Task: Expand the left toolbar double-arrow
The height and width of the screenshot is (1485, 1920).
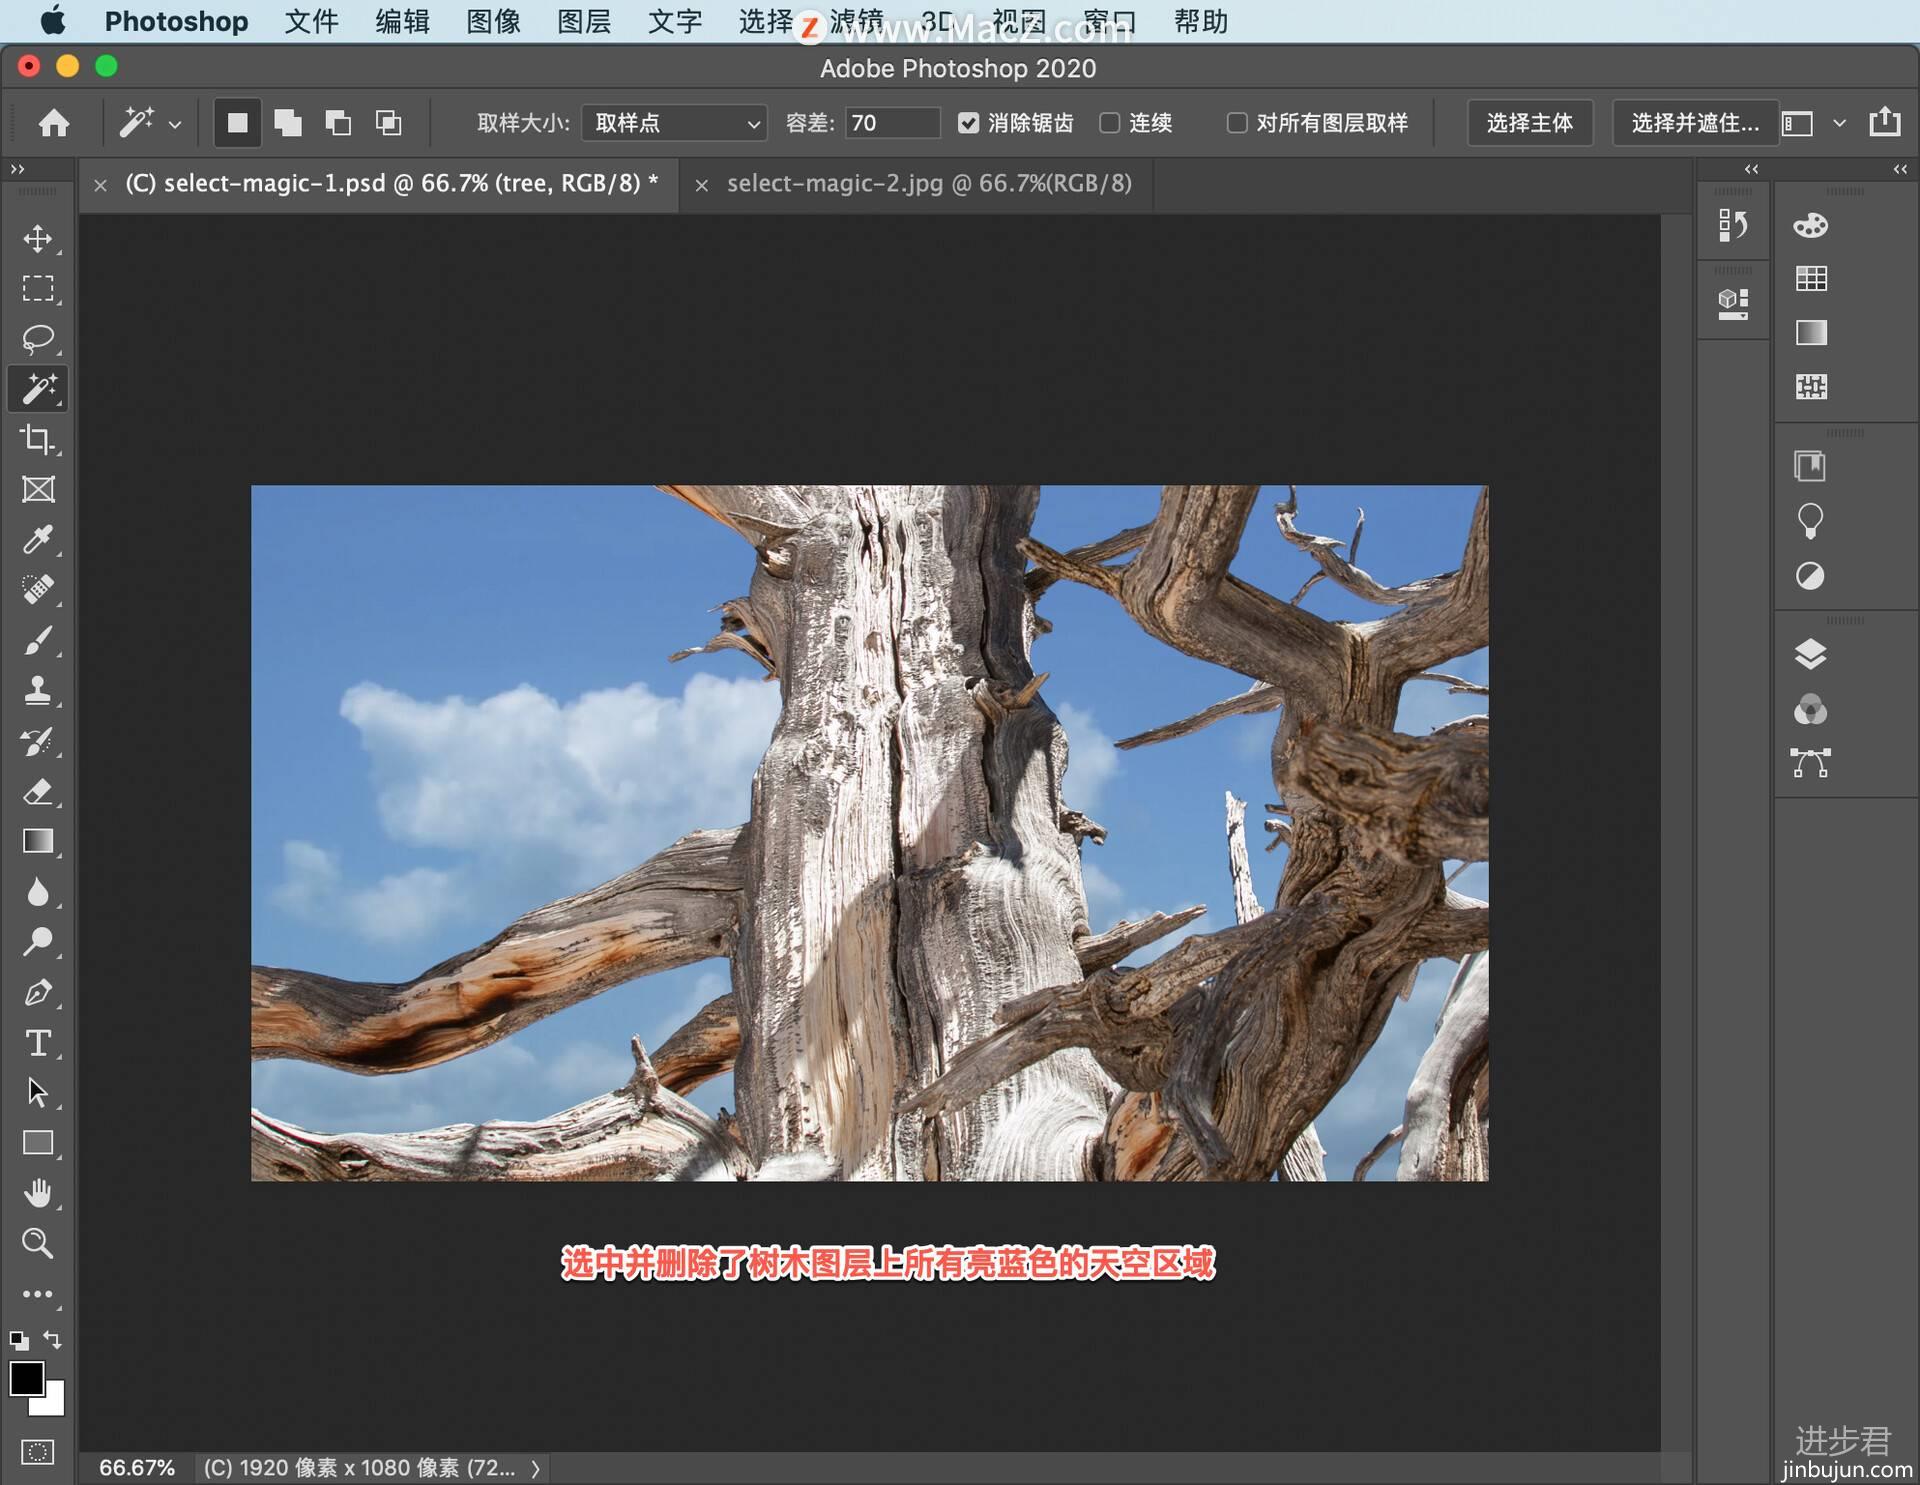Action: point(18,169)
